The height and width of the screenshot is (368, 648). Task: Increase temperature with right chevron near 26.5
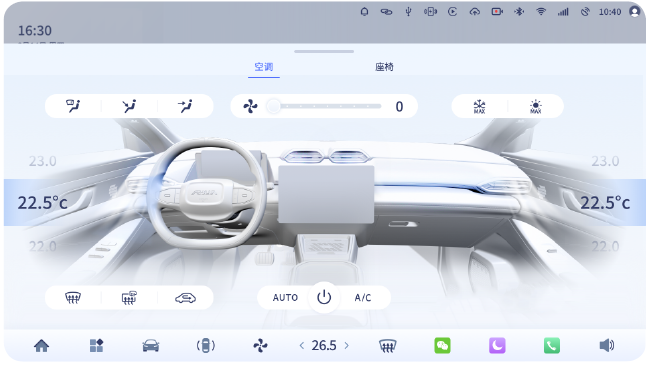pos(346,345)
